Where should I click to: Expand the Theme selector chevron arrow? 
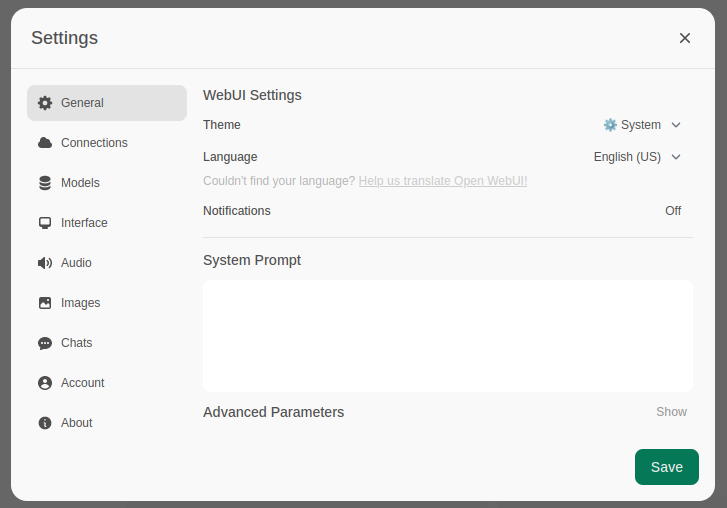[x=676, y=125]
